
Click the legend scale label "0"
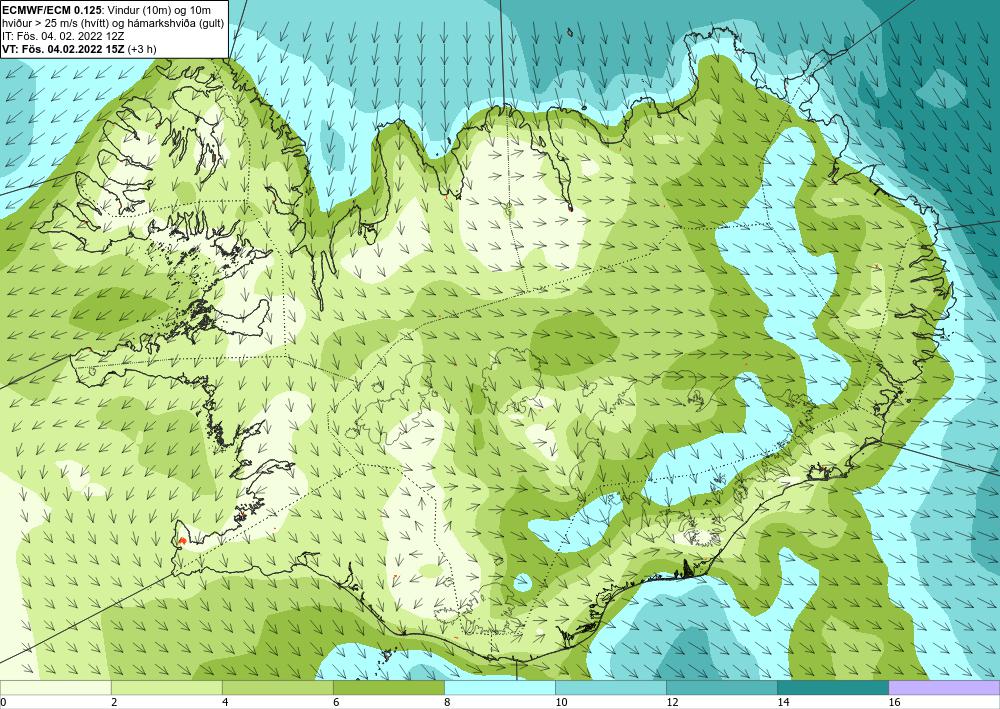[x=3, y=702]
